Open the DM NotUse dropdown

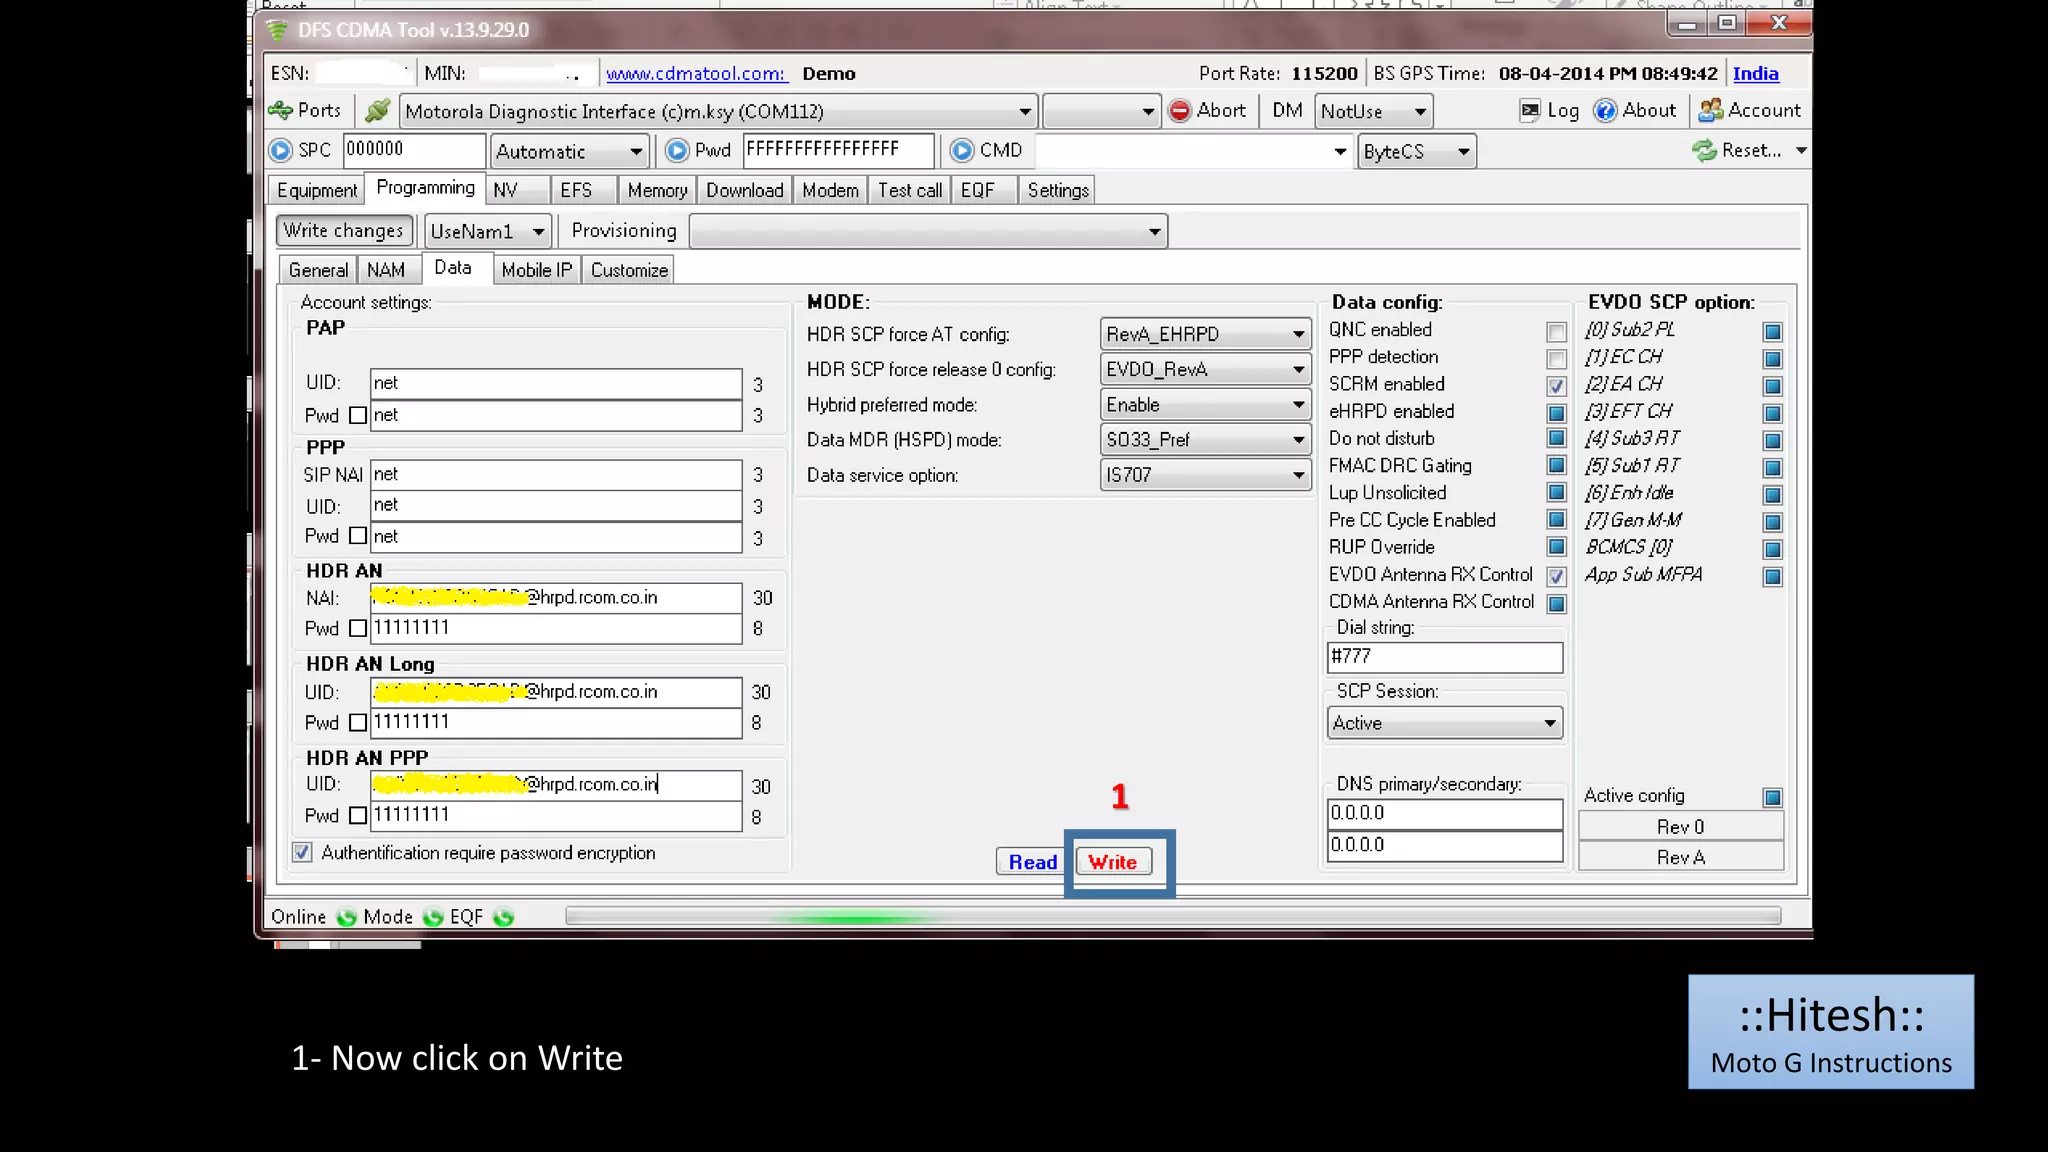1374,111
